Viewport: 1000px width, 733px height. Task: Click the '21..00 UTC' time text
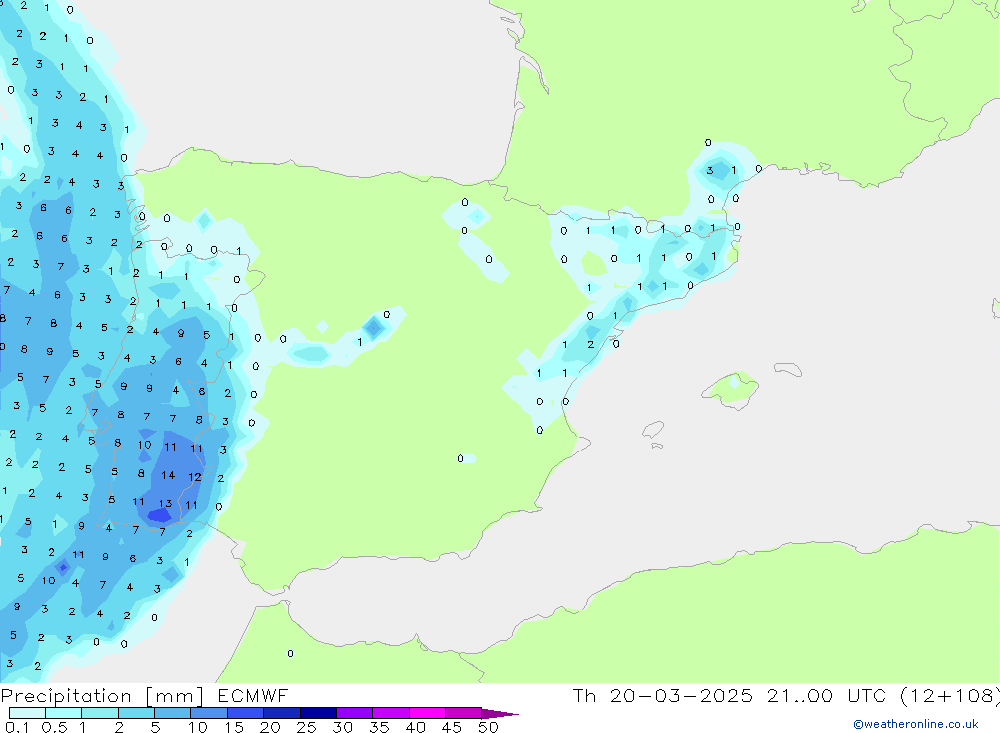coord(827,695)
